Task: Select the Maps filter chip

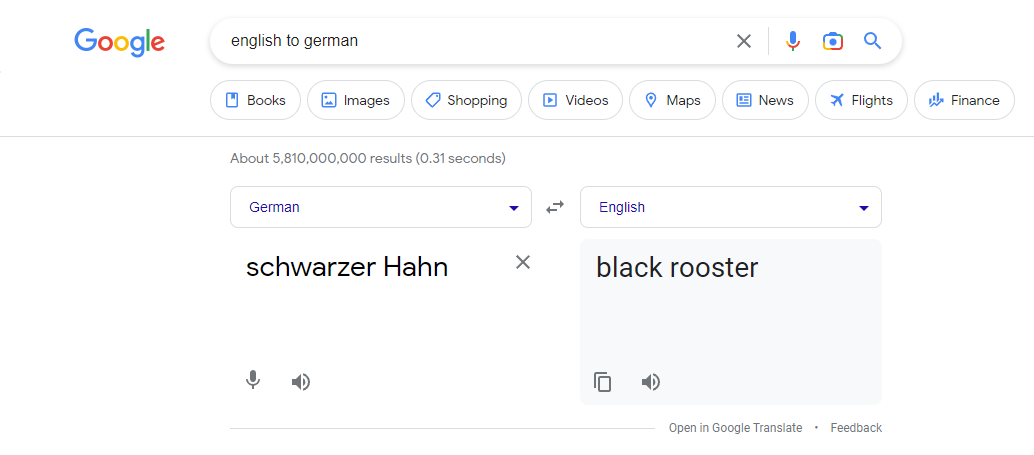Action: [672, 100]
